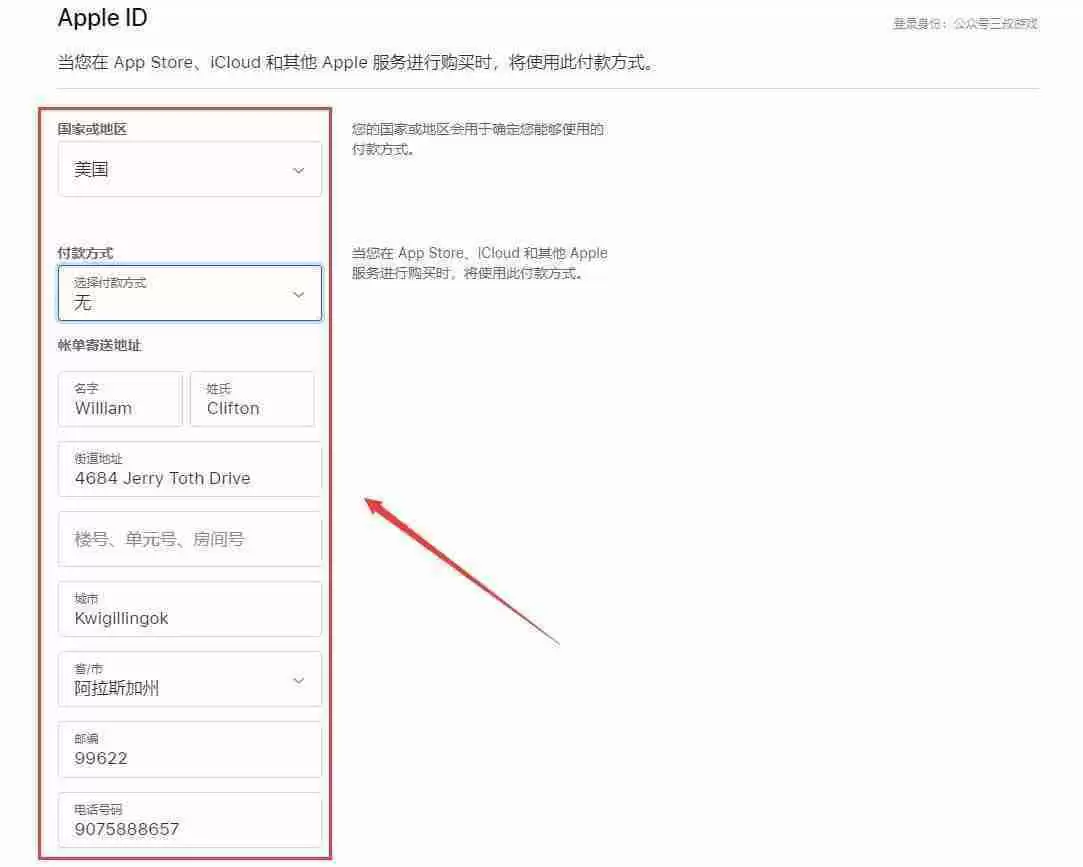The width and height of the screenshot is (1083, 867).
Task: Select 无 under the payment method selector
Action: [x=84, y=302]
